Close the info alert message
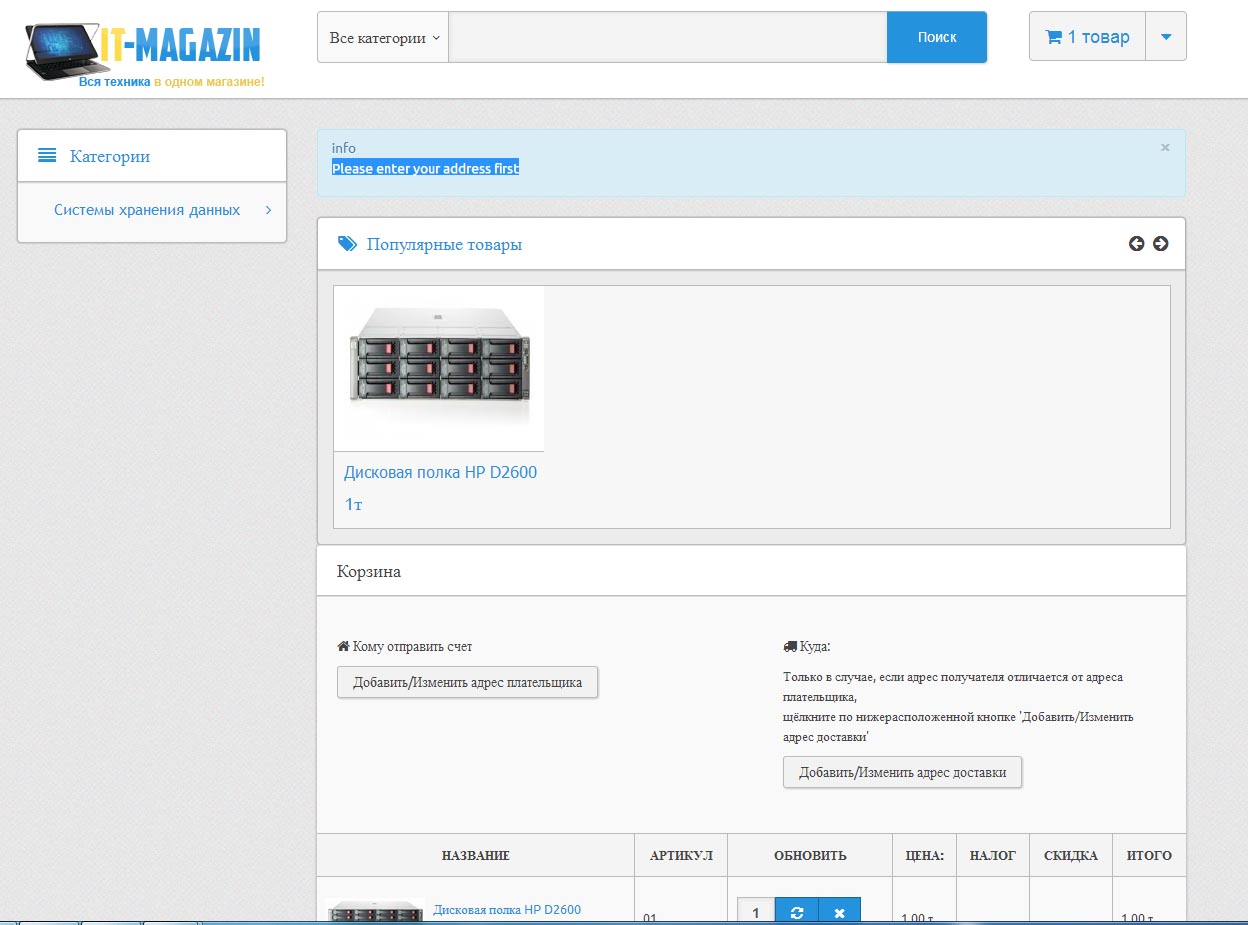 (1165, 147)
